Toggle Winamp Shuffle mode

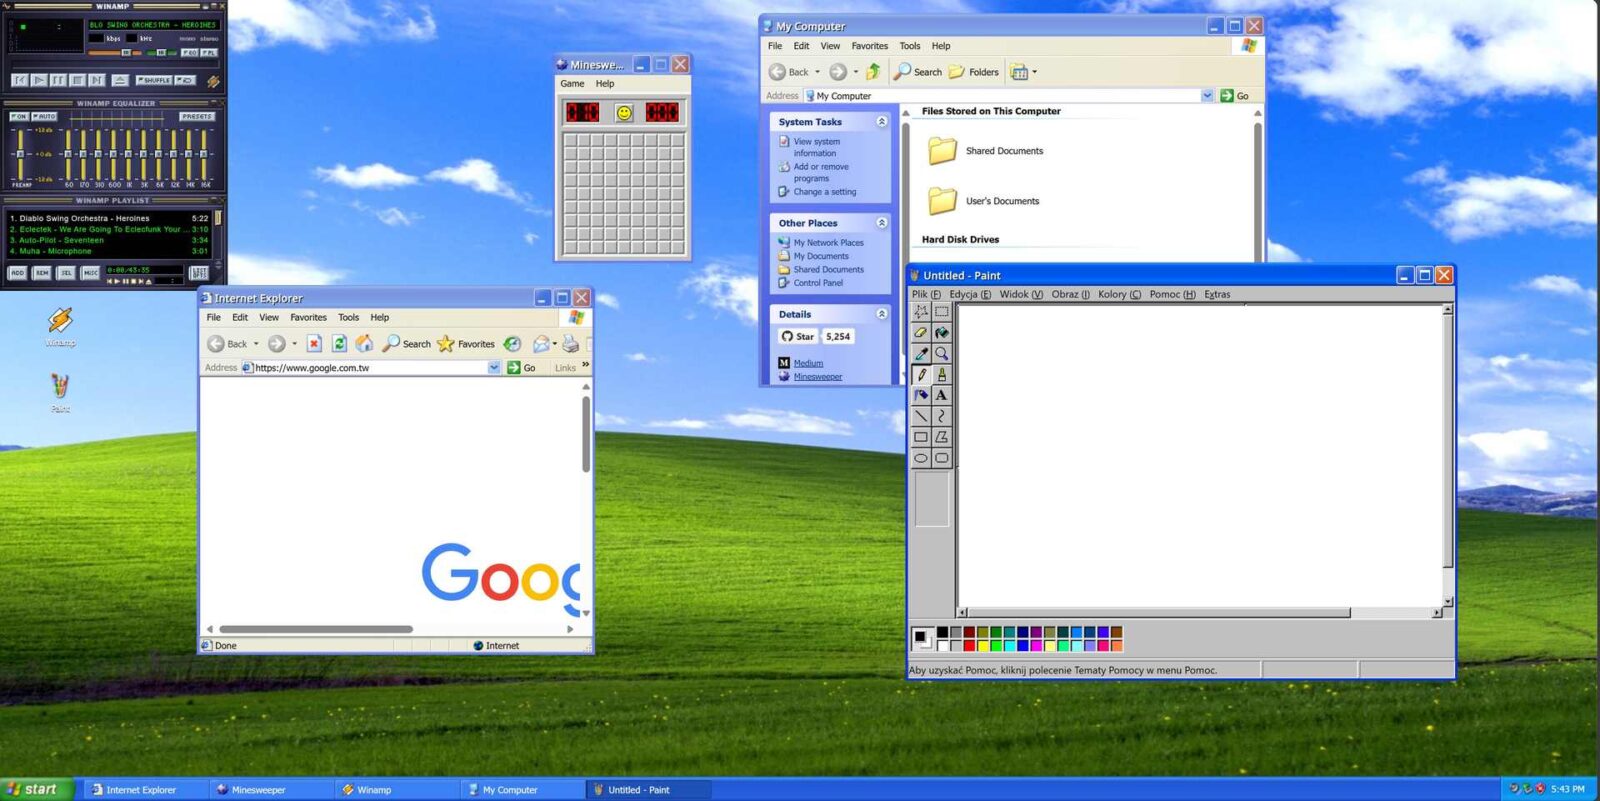[154, 80]
